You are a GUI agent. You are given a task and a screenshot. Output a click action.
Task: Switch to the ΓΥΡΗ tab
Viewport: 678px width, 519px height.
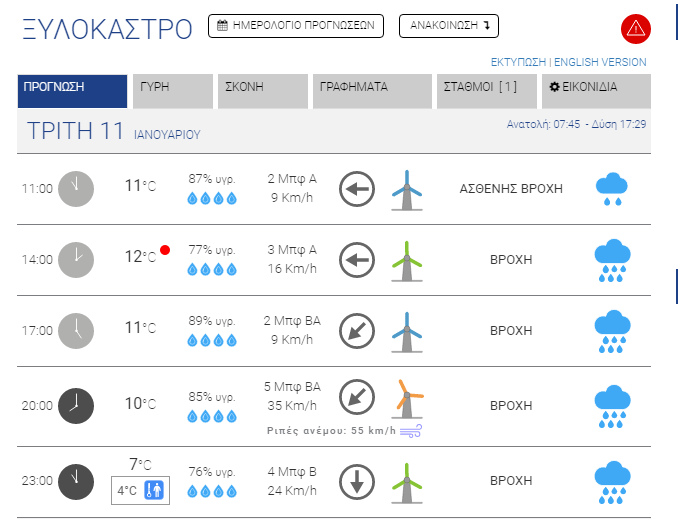[173, 88]
